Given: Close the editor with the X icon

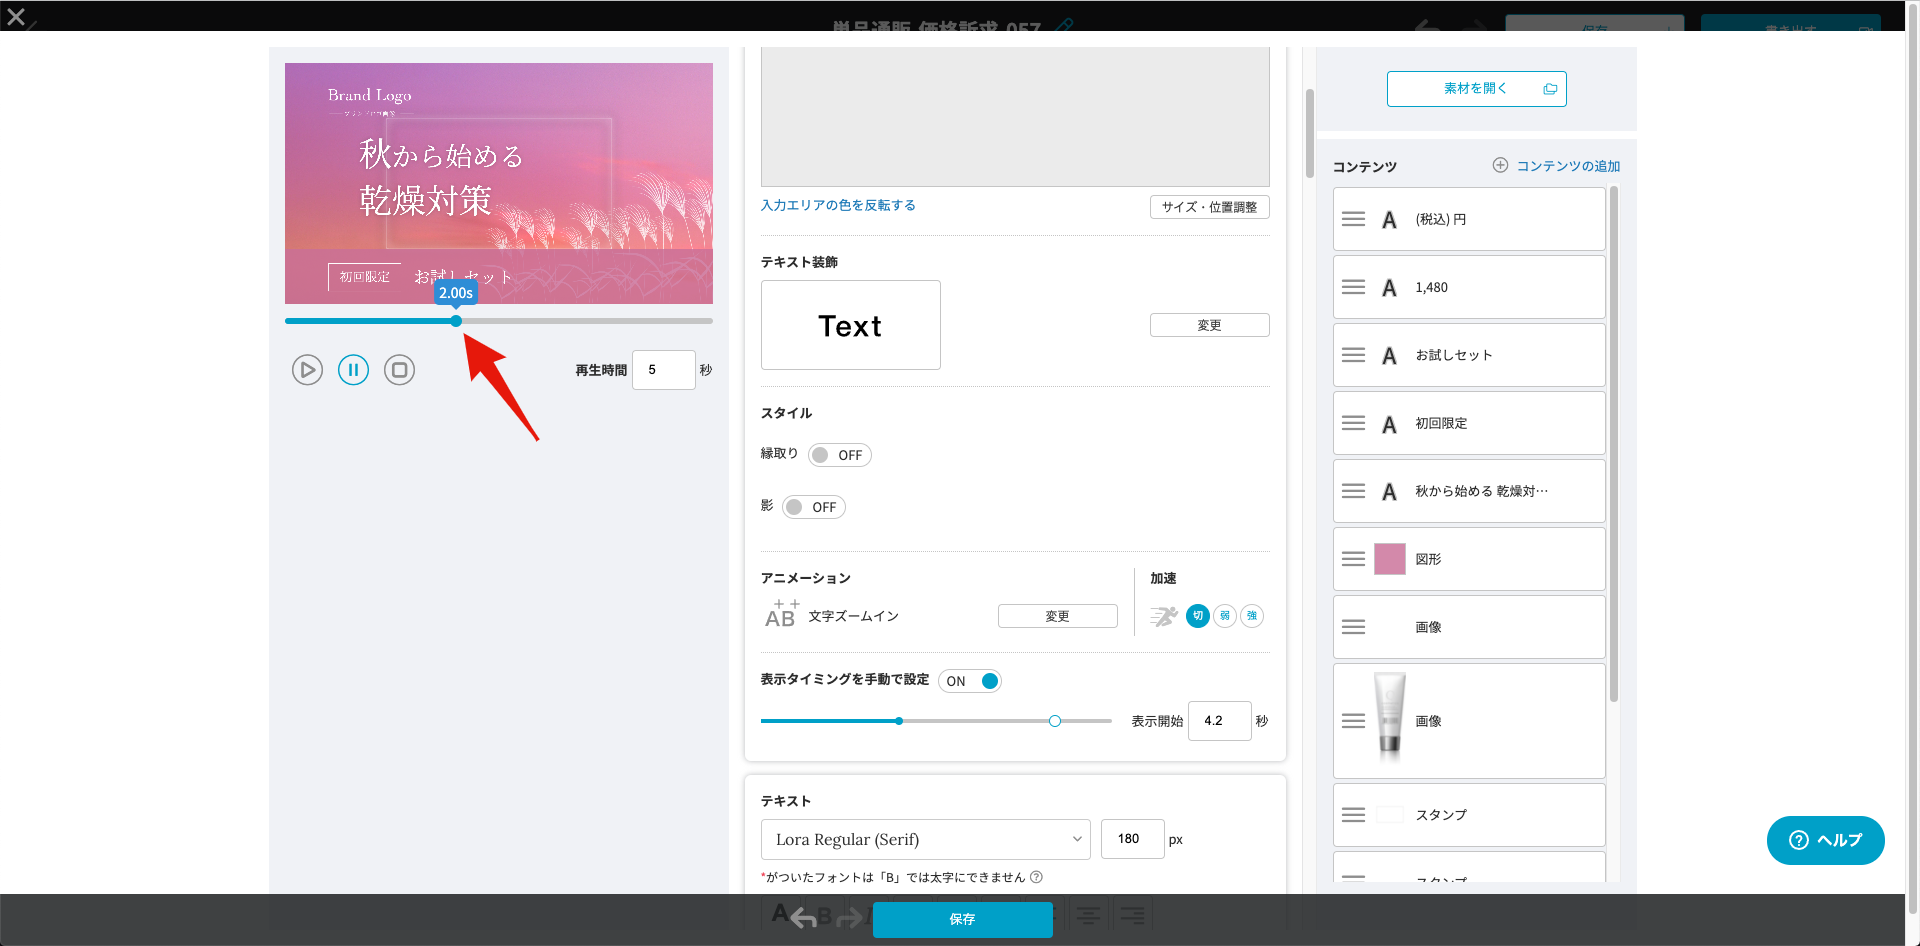Looking at the screenshot, I should click(16, 17).
